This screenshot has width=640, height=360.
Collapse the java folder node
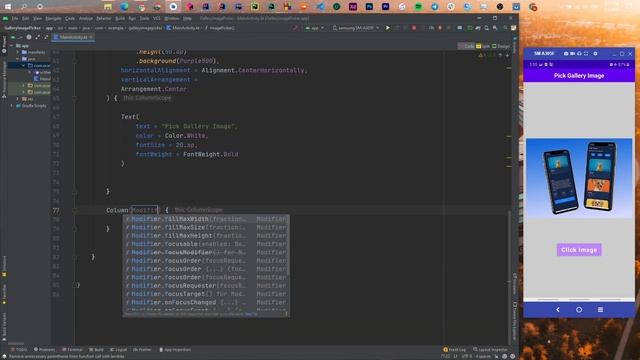18,59
